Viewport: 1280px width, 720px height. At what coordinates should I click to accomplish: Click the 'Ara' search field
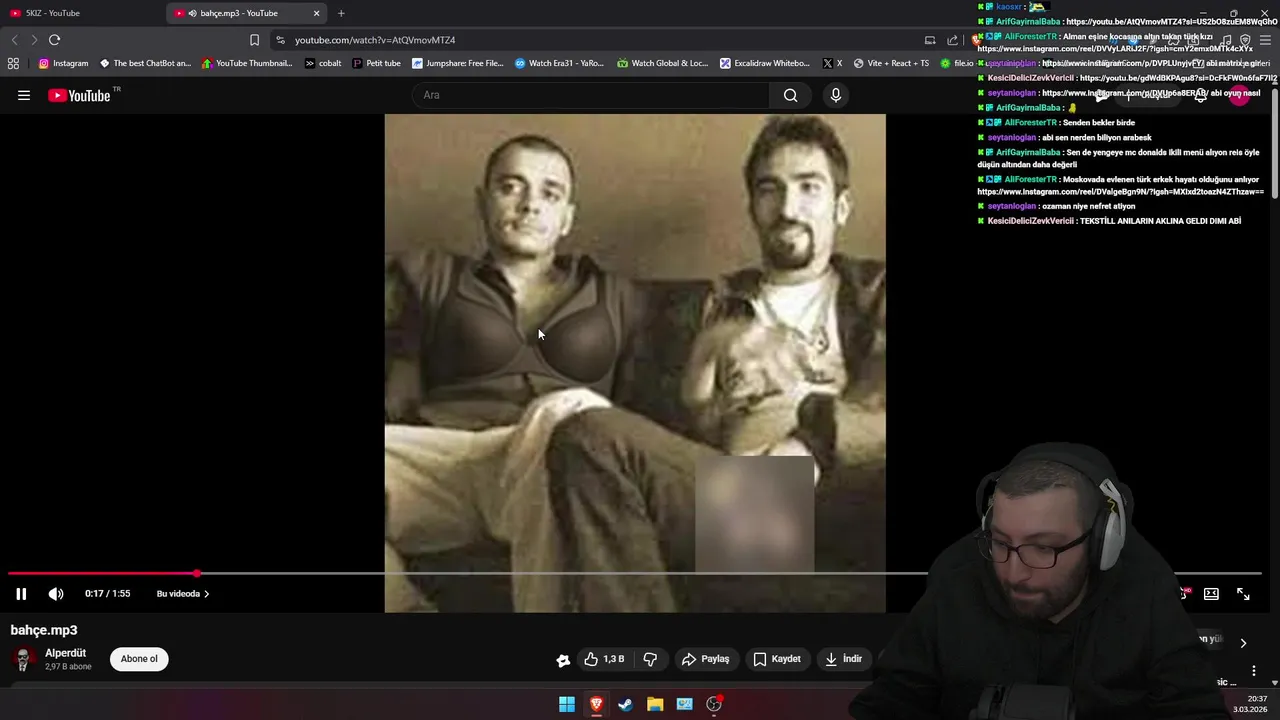592,95
